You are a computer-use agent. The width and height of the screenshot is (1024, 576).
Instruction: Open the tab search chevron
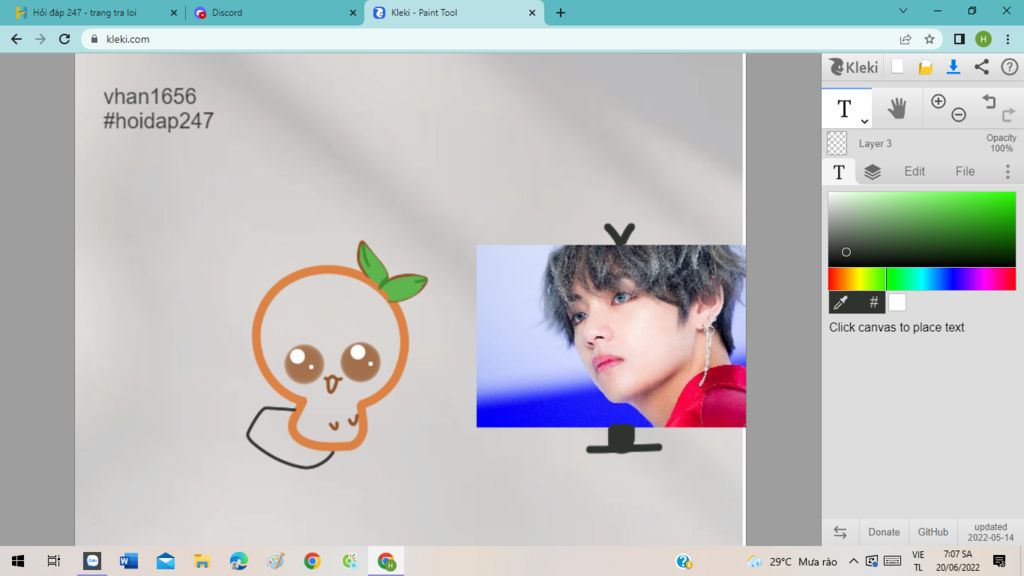[x=903, y=11]
